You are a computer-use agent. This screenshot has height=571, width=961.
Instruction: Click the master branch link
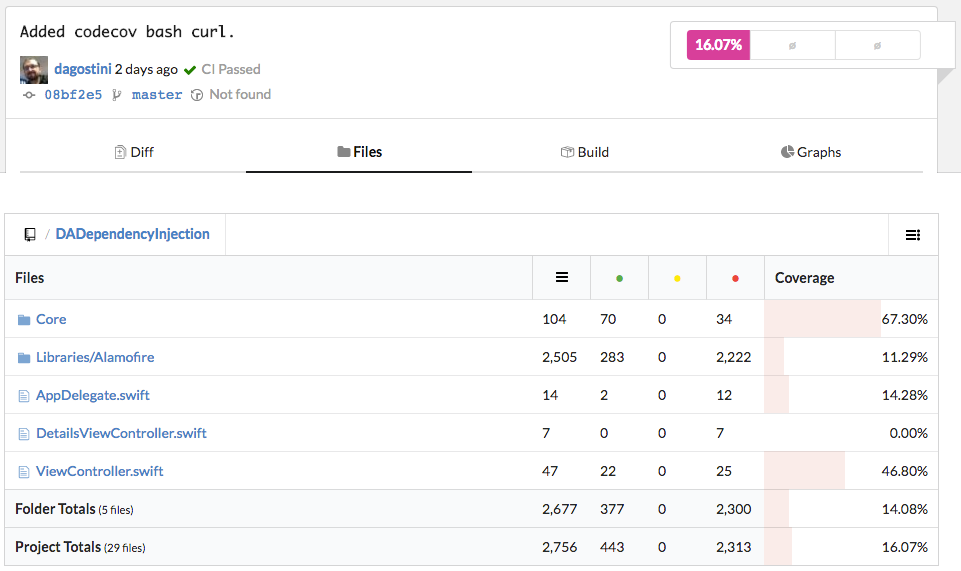(x=157, y=95)
